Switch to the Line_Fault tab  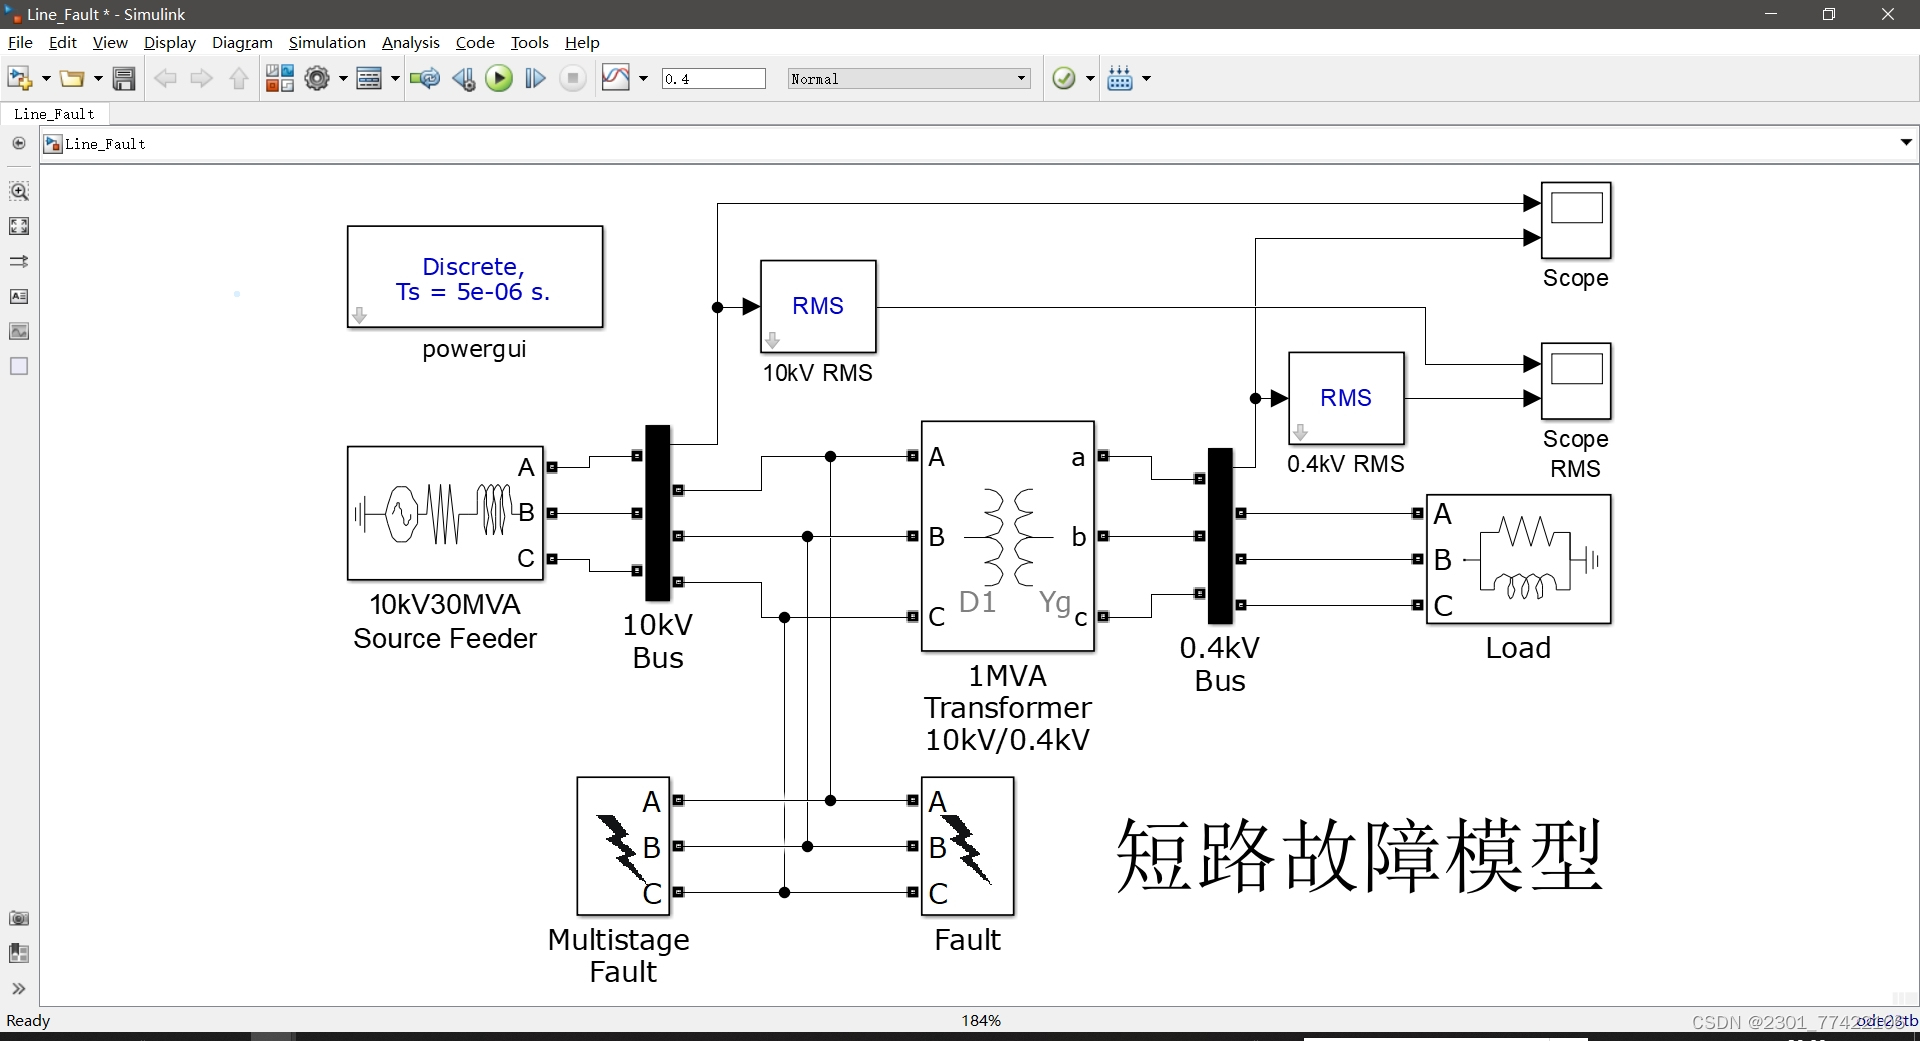[55, 114]
